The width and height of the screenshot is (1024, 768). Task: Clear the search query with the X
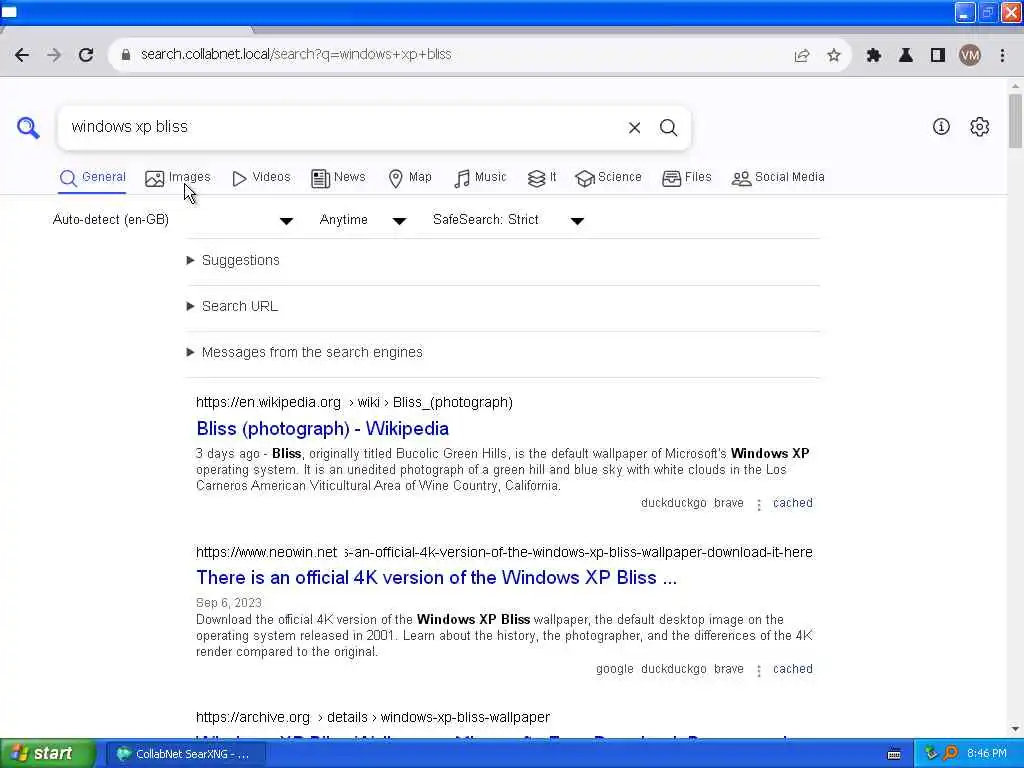click(634, 128)
